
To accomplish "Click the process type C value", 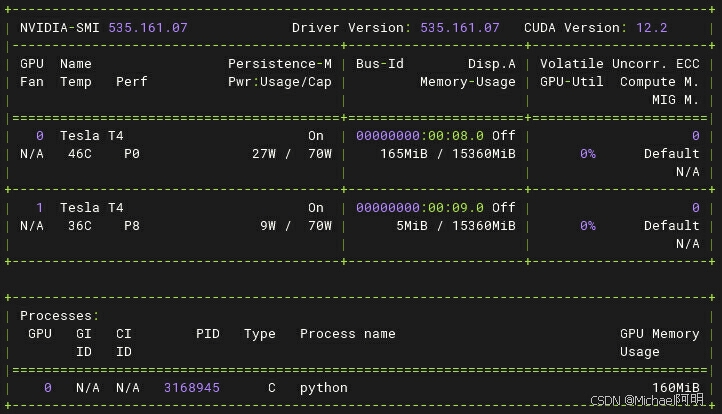I will click(x=272, y=388).
